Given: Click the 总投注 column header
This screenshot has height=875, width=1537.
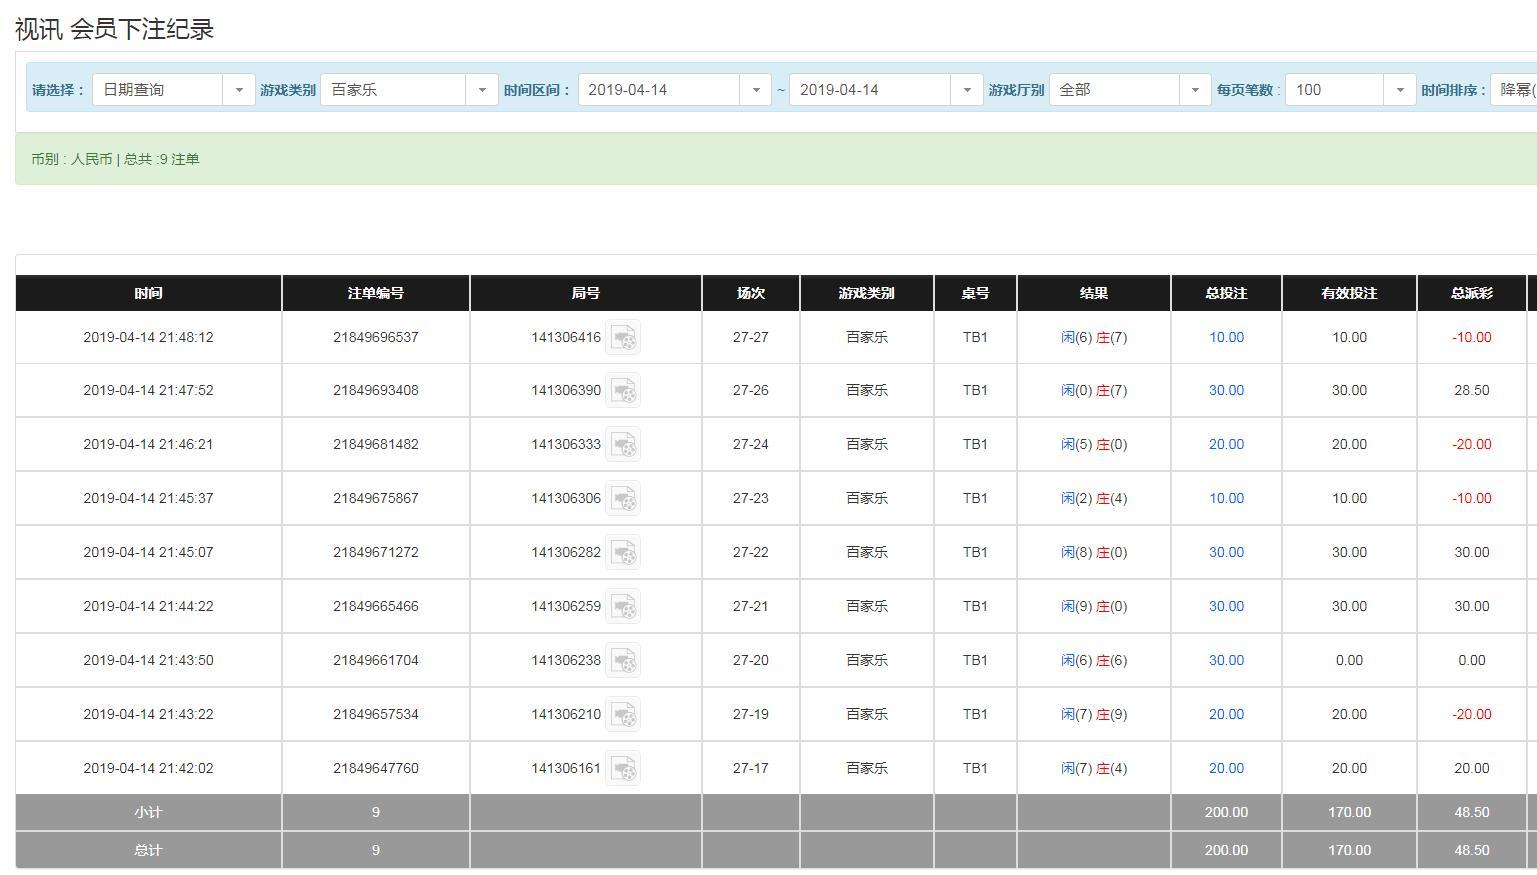Looking at the screenshot, I should coord(1226,293).
